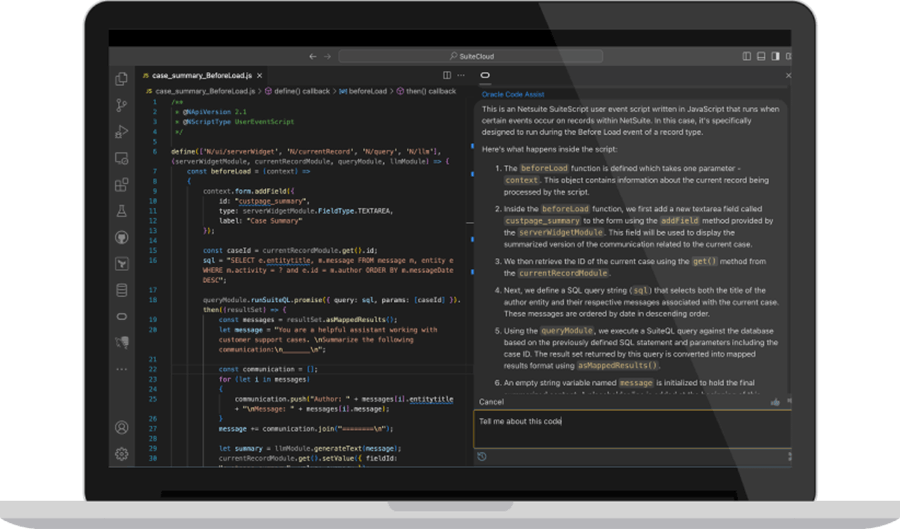The height and width of the screenshot is (529, 900).
Task: Open the Run and Debug view
Action: (122, 131)
